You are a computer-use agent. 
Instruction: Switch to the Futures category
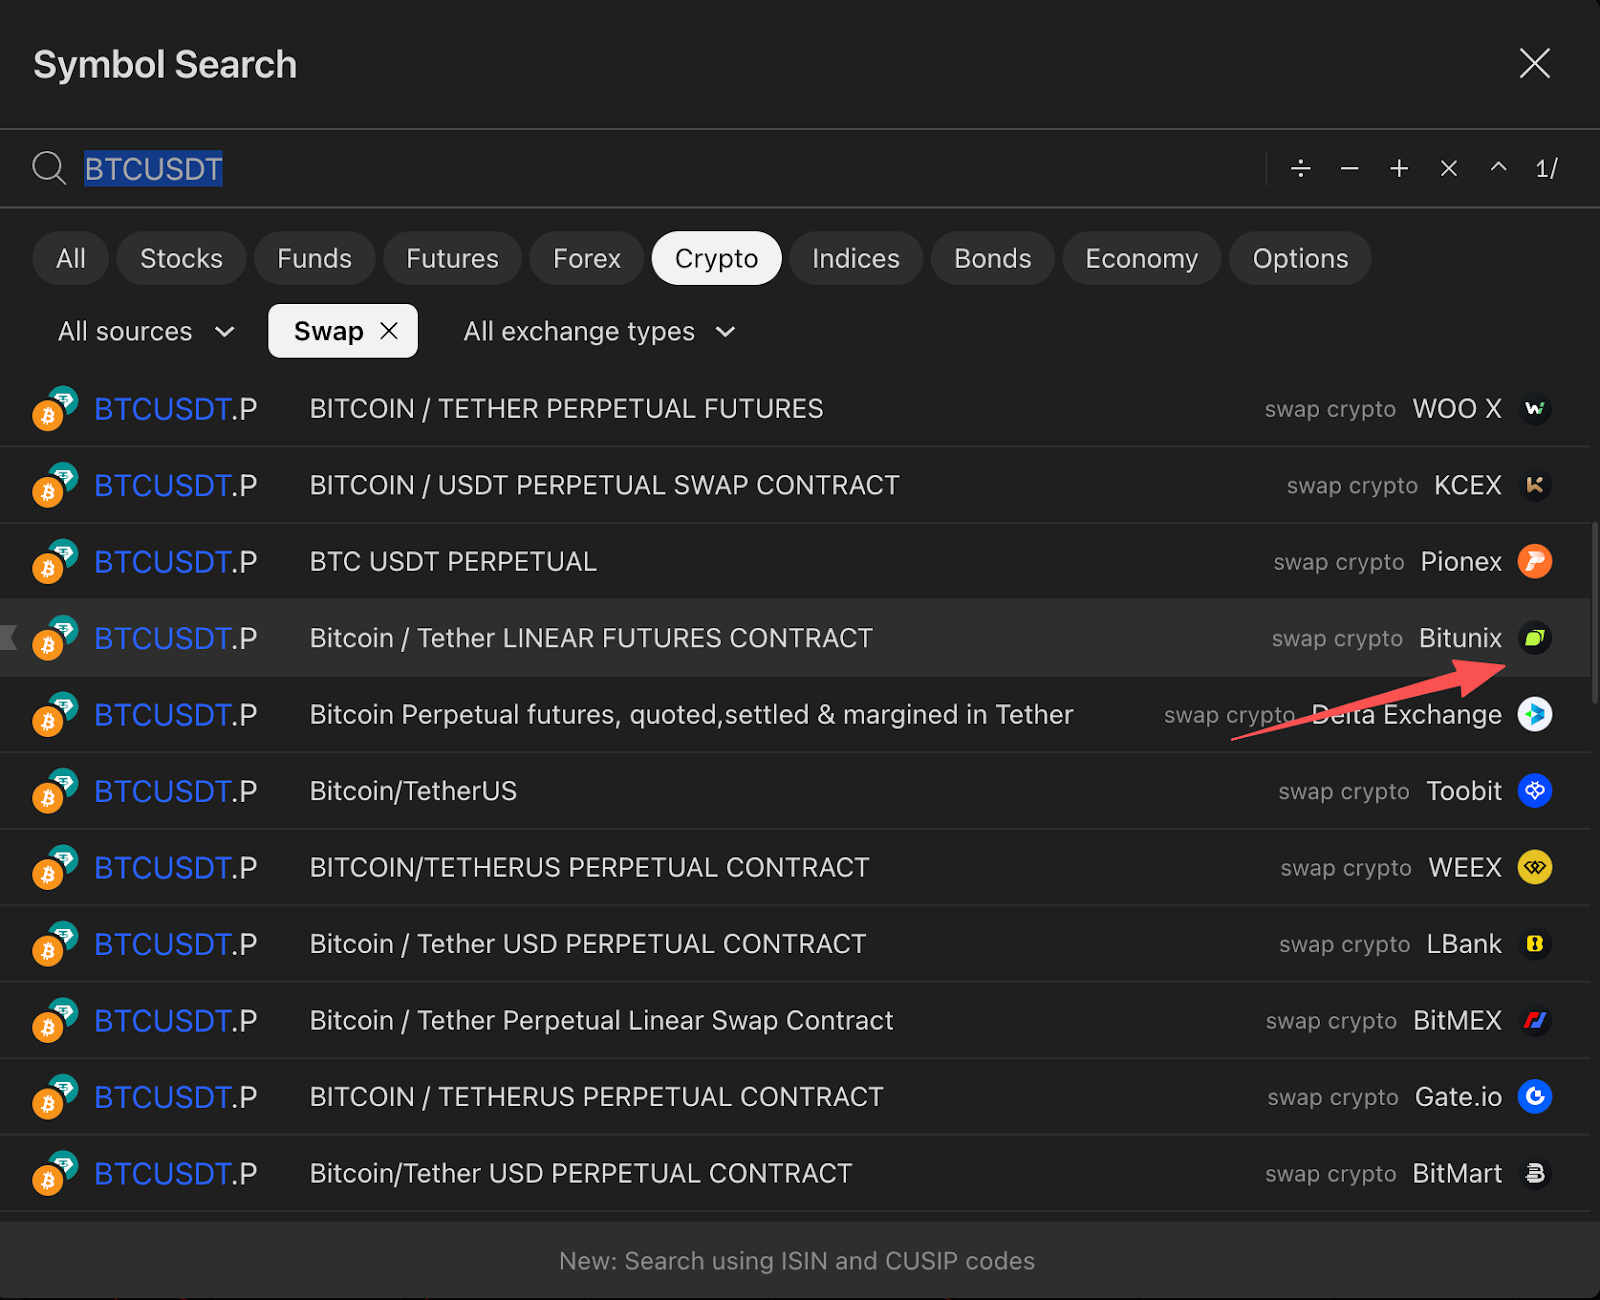pos(452,258)
